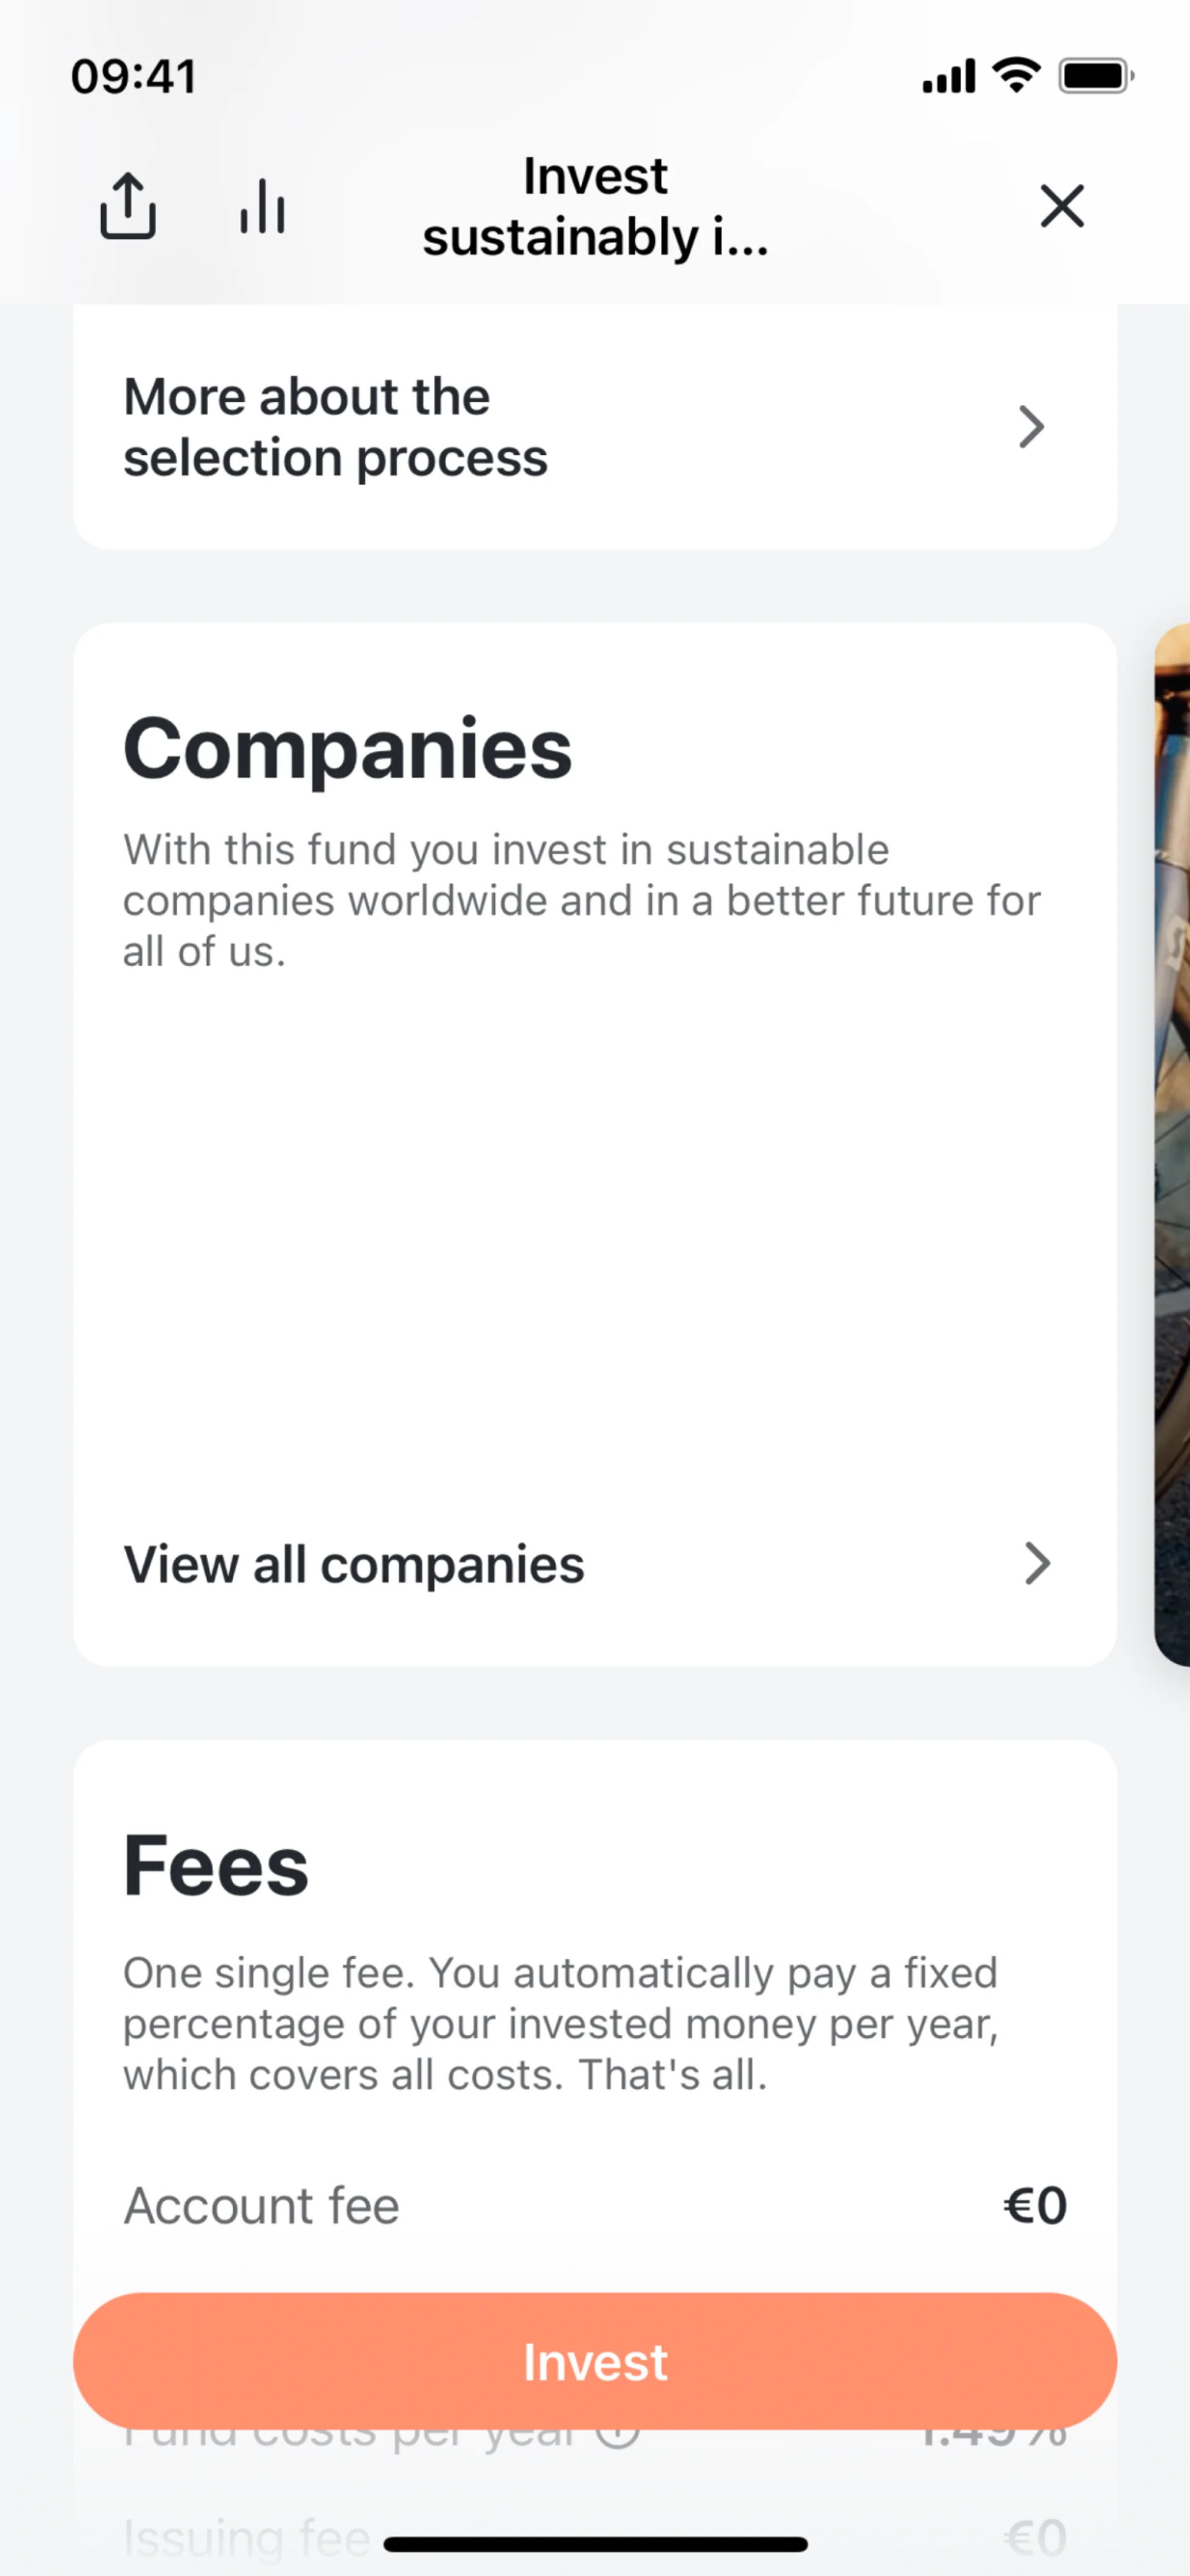Open More about the selection process text

pyautogui.click(x=335, y=427)
